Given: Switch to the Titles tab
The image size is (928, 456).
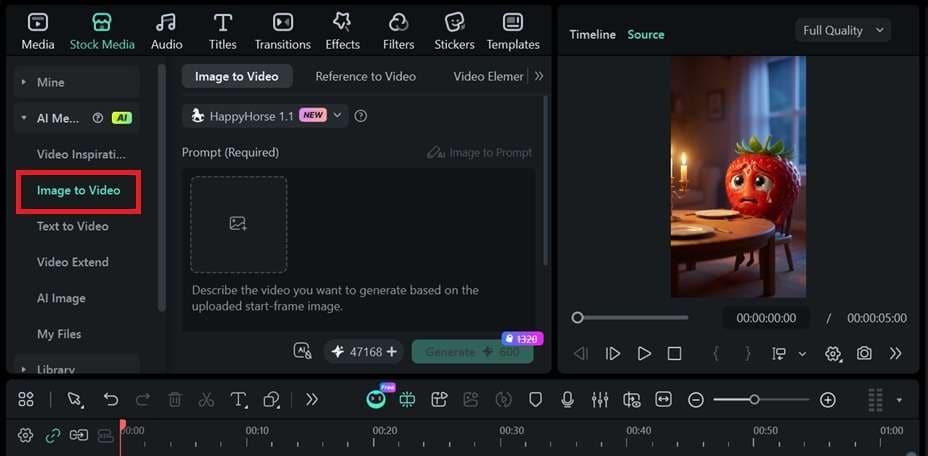Looking at the screenshot, I should [223, 33].
